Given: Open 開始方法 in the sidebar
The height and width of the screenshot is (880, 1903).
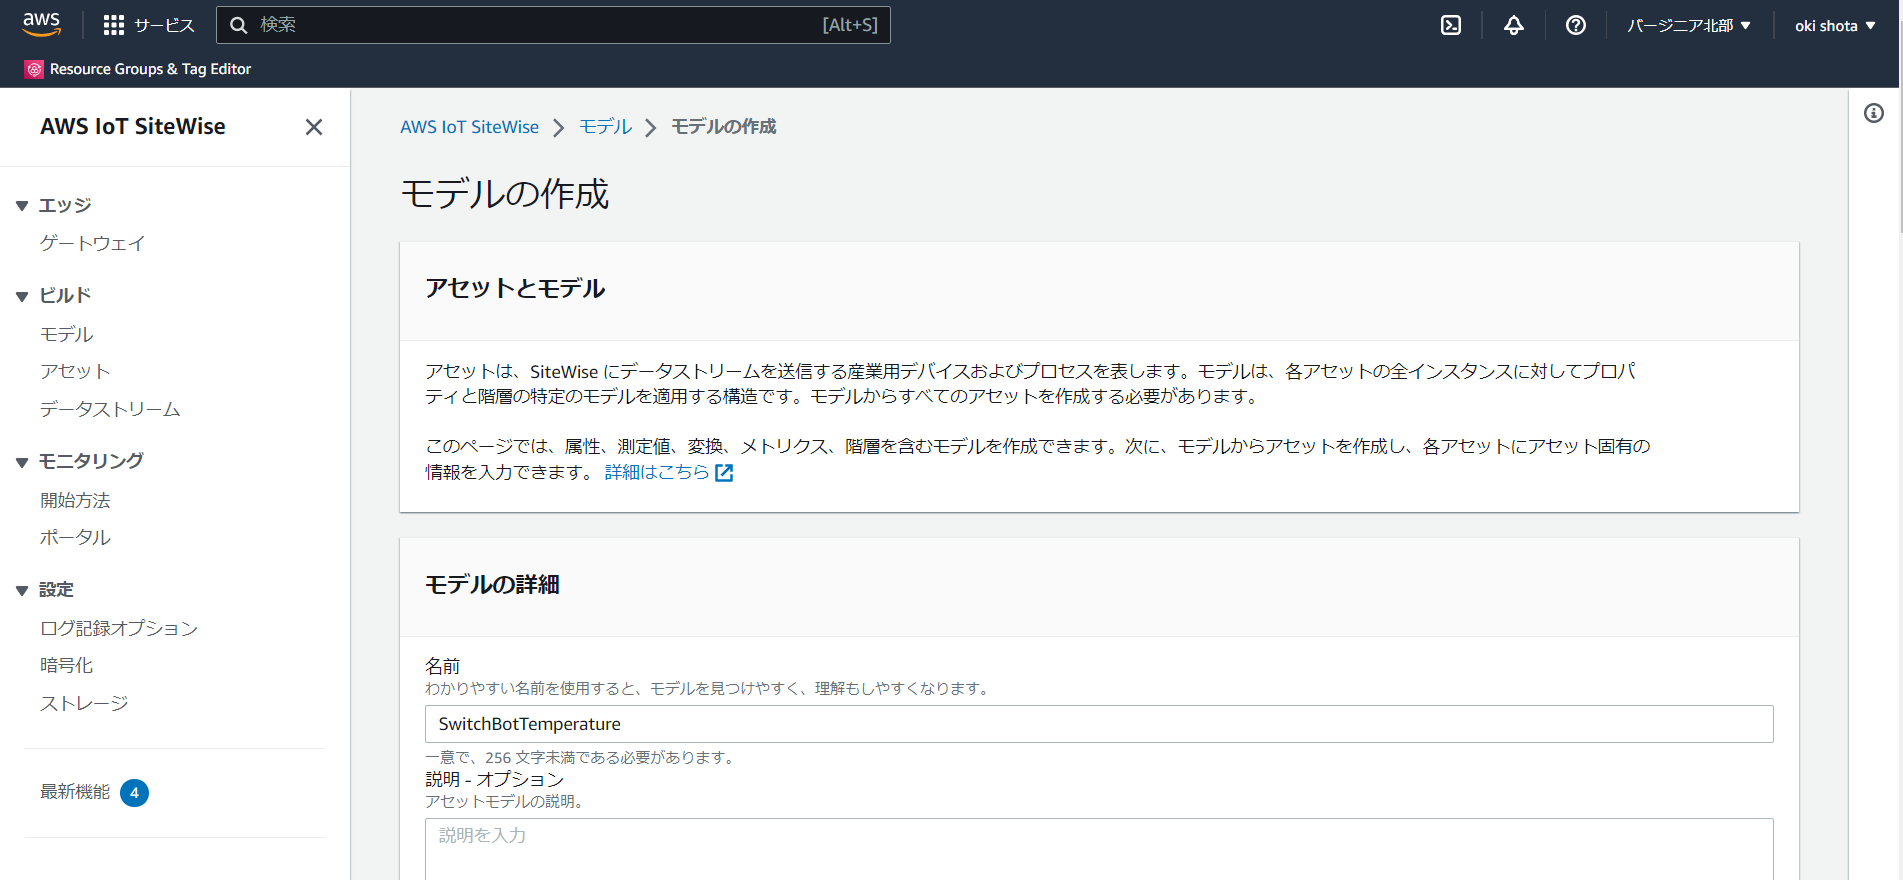Looking at the screenshot, I should 75,500.
